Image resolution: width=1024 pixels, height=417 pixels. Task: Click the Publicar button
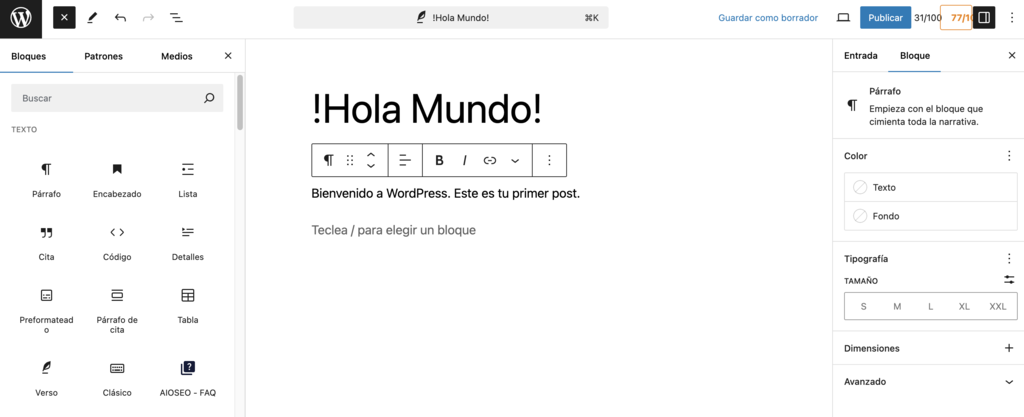click(886, 18)
